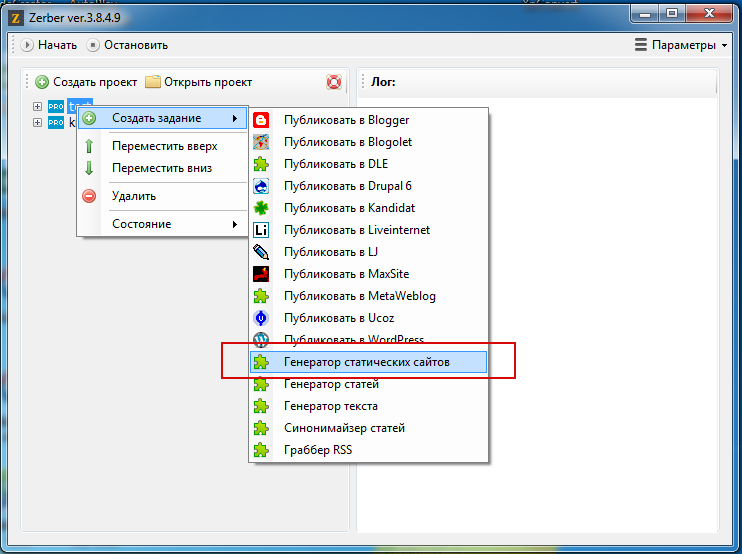Click the Drupal 6 icon

click(x=261, y=186)
